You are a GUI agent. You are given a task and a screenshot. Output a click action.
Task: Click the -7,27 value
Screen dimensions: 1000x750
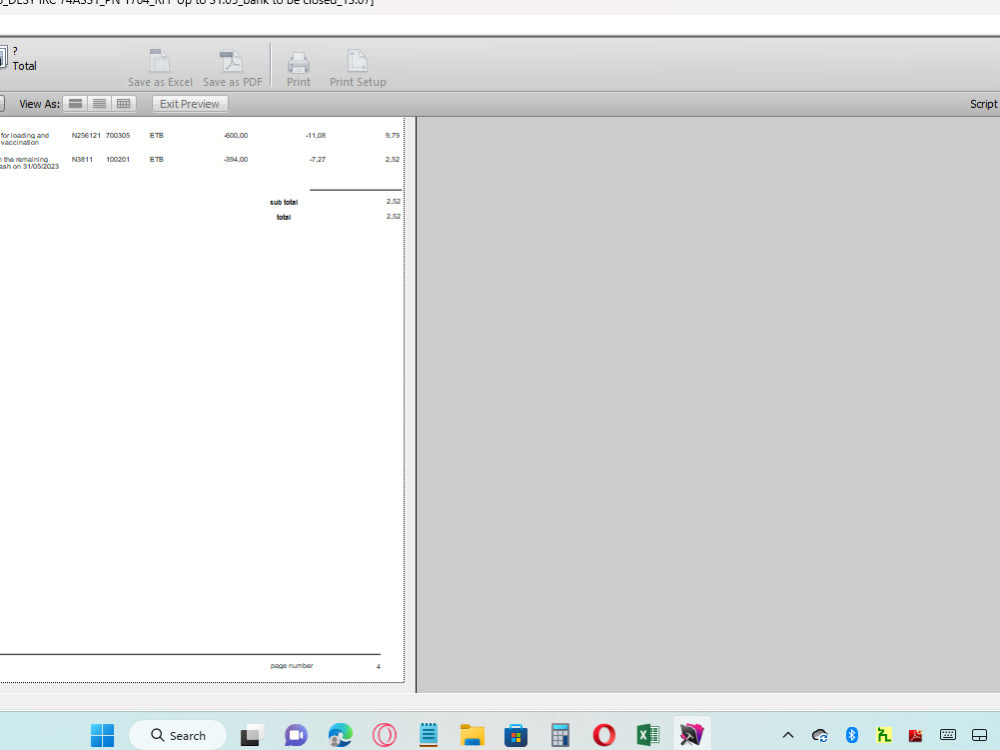point(318,159)
